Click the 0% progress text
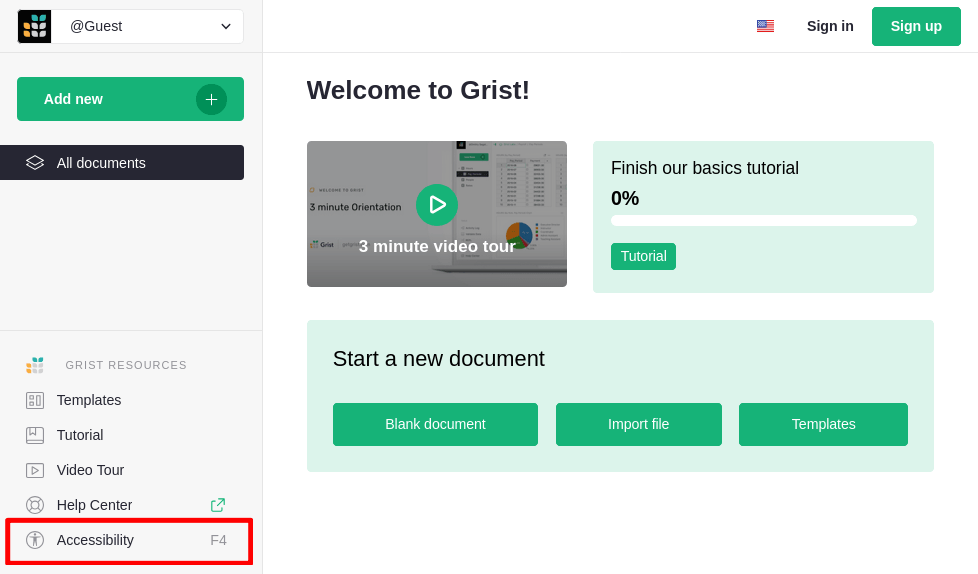Image resolution: width=978 pixels, height=574 pixels. (625, 198)
